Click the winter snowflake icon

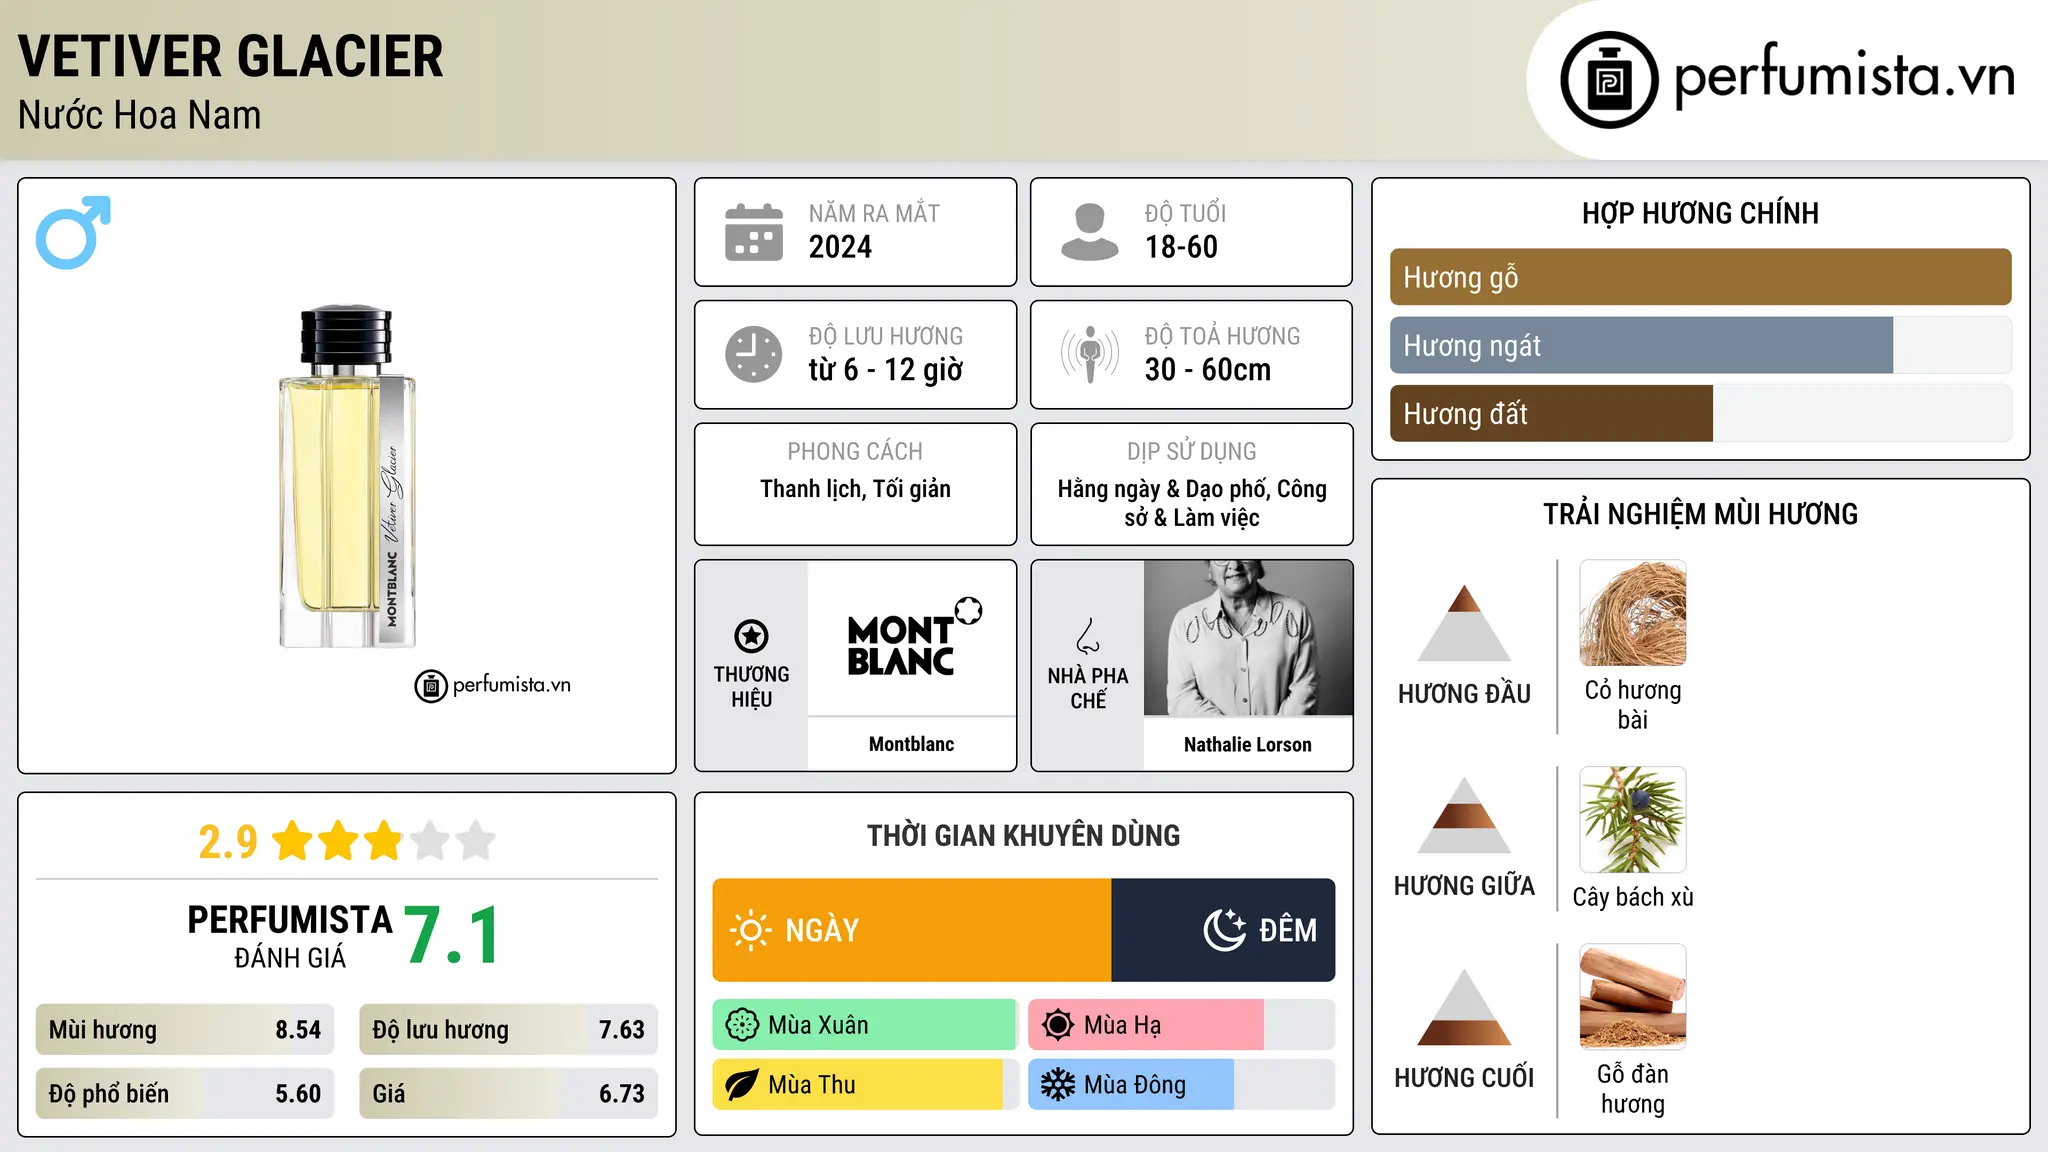point(1058,1085)
